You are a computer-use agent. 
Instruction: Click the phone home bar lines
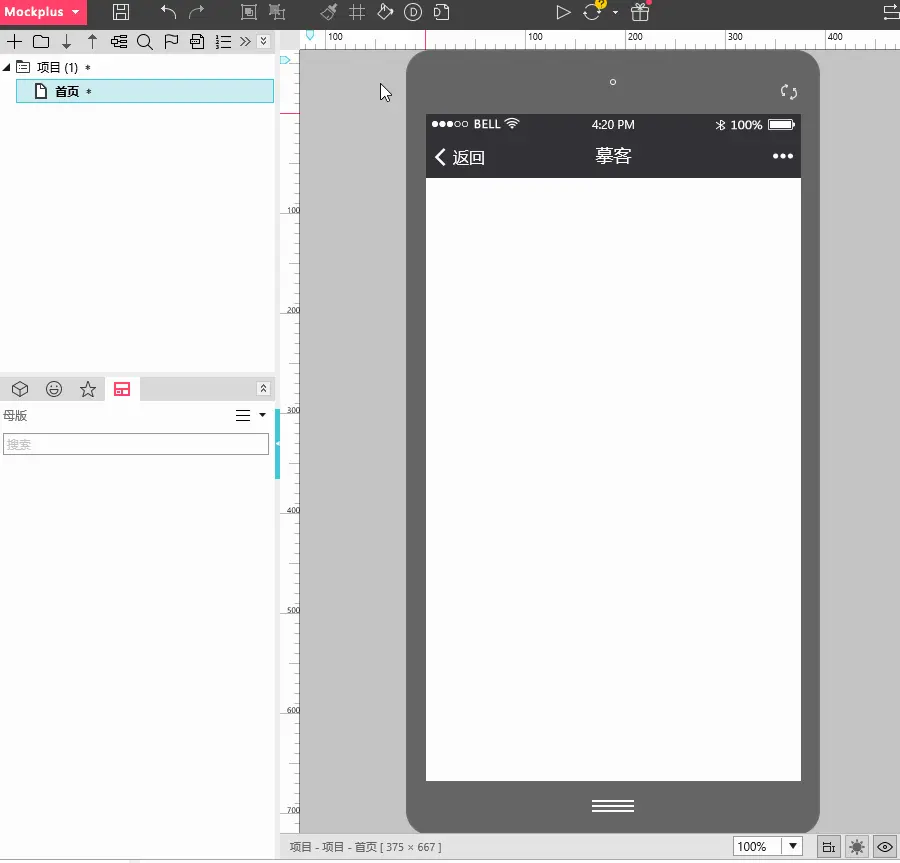(x=613, y=806)
